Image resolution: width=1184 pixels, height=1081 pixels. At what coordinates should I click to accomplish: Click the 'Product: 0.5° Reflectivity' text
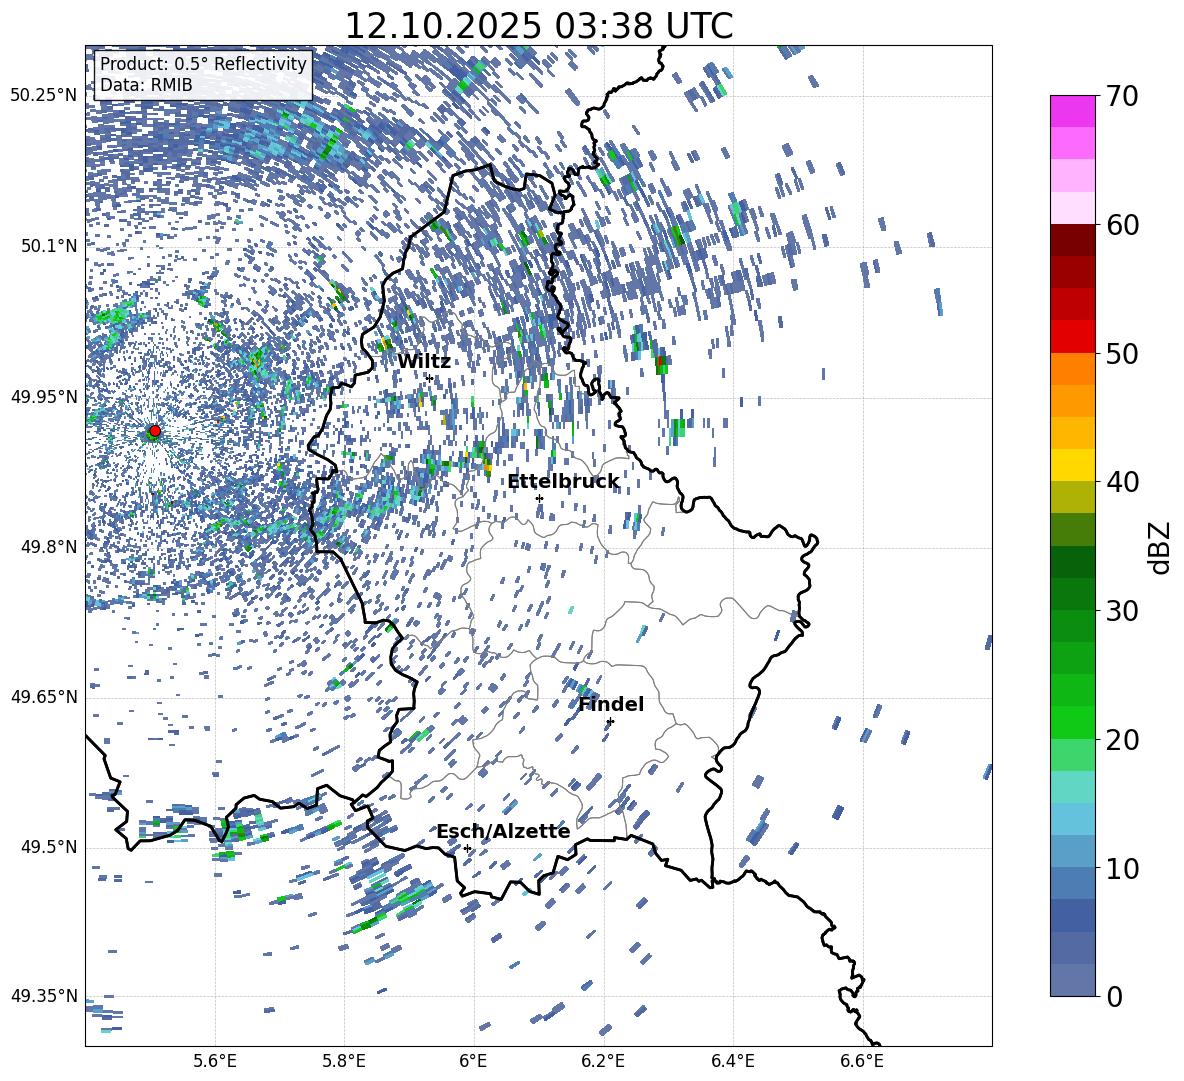point(203,63)
